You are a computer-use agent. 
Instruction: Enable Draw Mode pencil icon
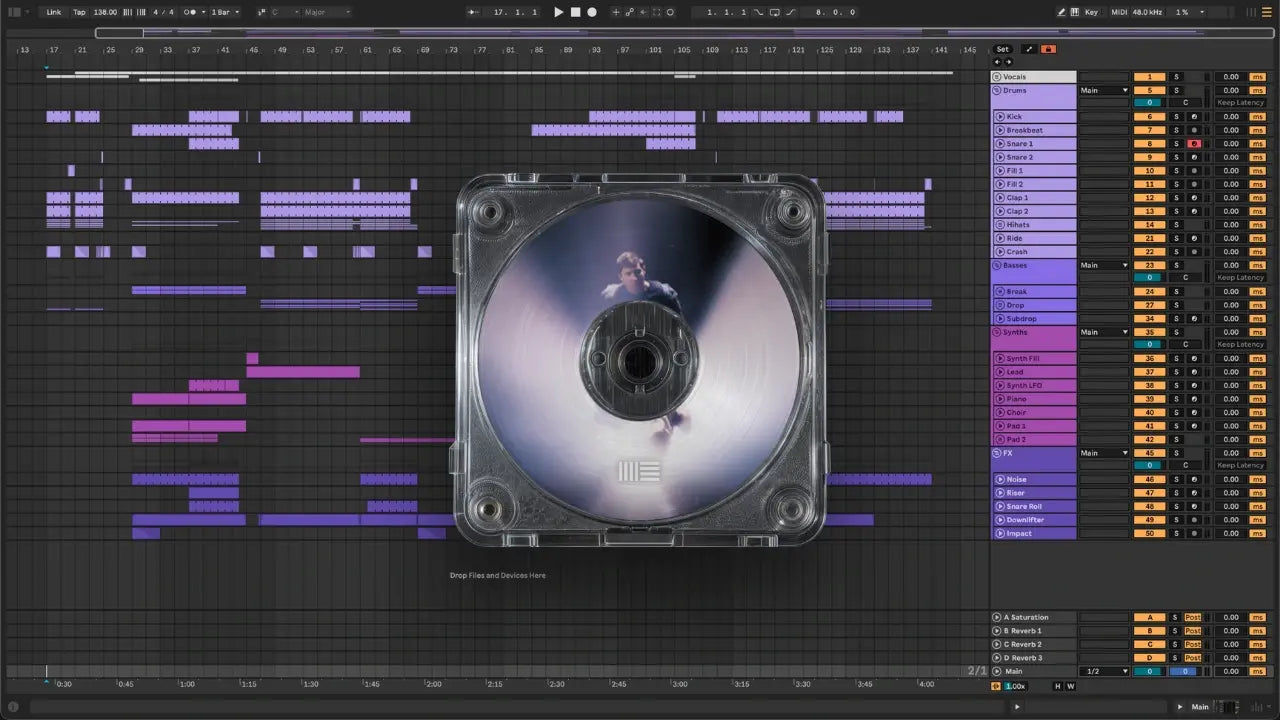[x=1062, y=12]
